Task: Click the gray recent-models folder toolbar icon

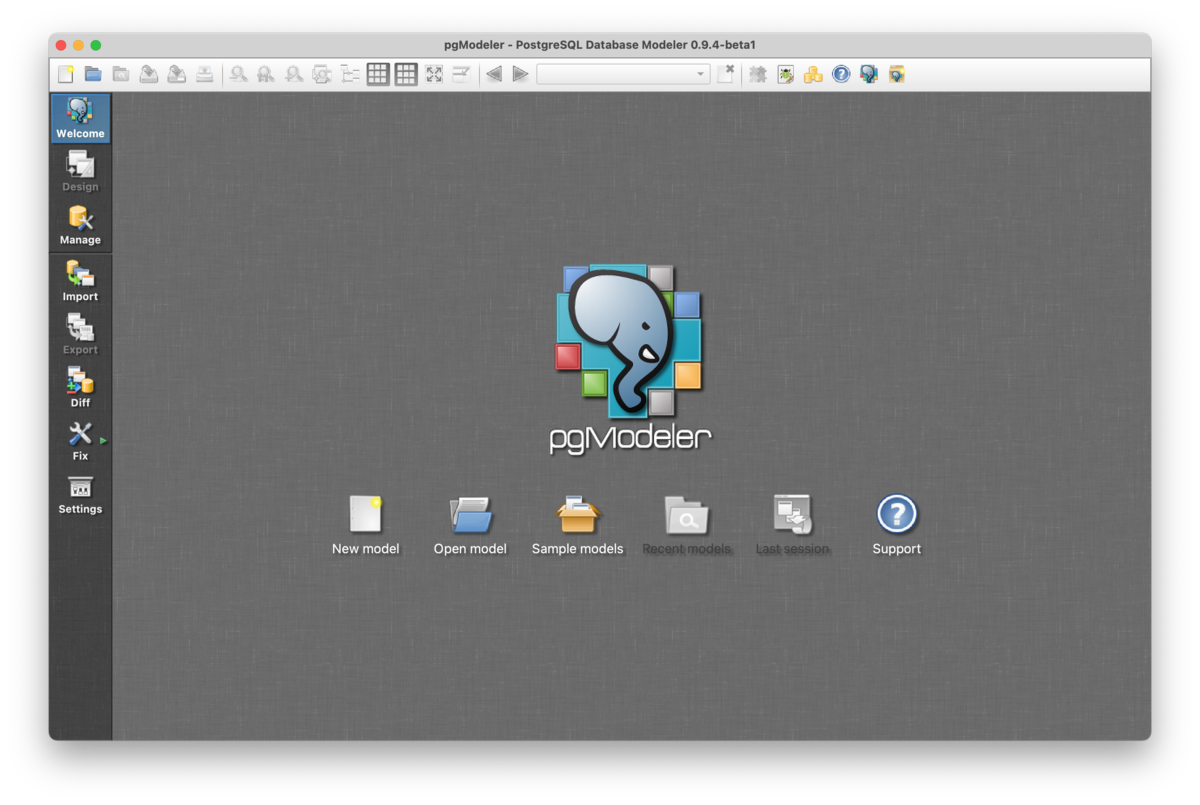Action: (121, 74)
